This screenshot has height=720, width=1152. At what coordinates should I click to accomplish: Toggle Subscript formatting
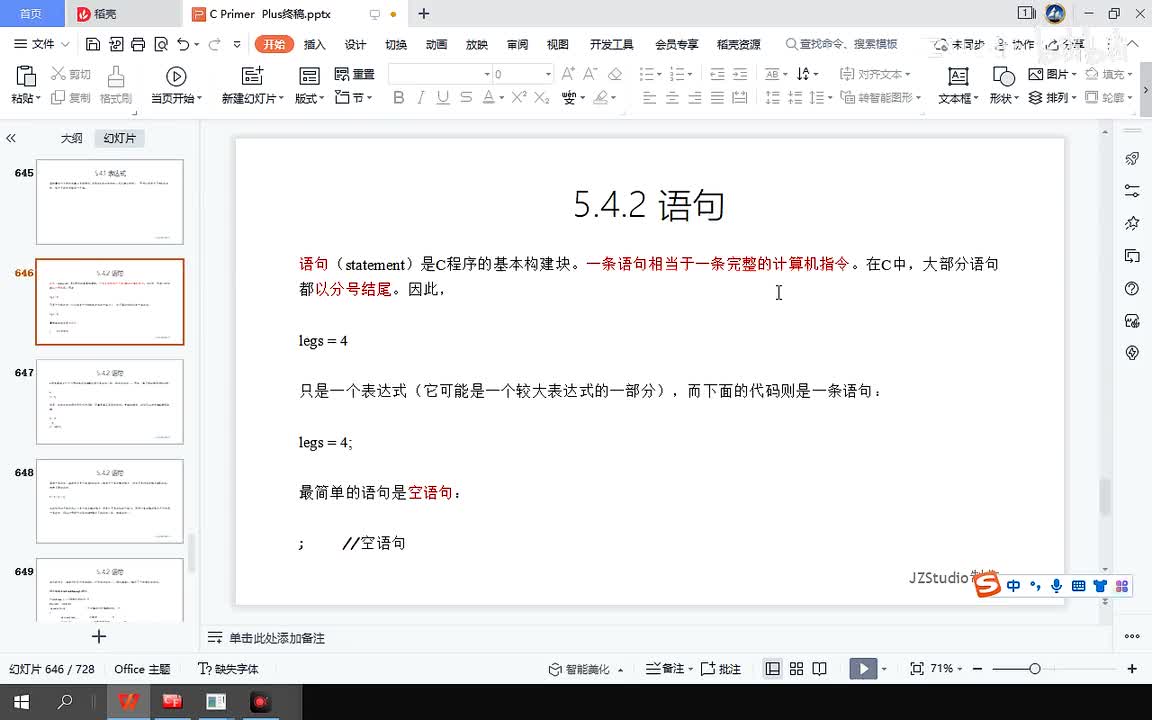[x=542, y=97]
